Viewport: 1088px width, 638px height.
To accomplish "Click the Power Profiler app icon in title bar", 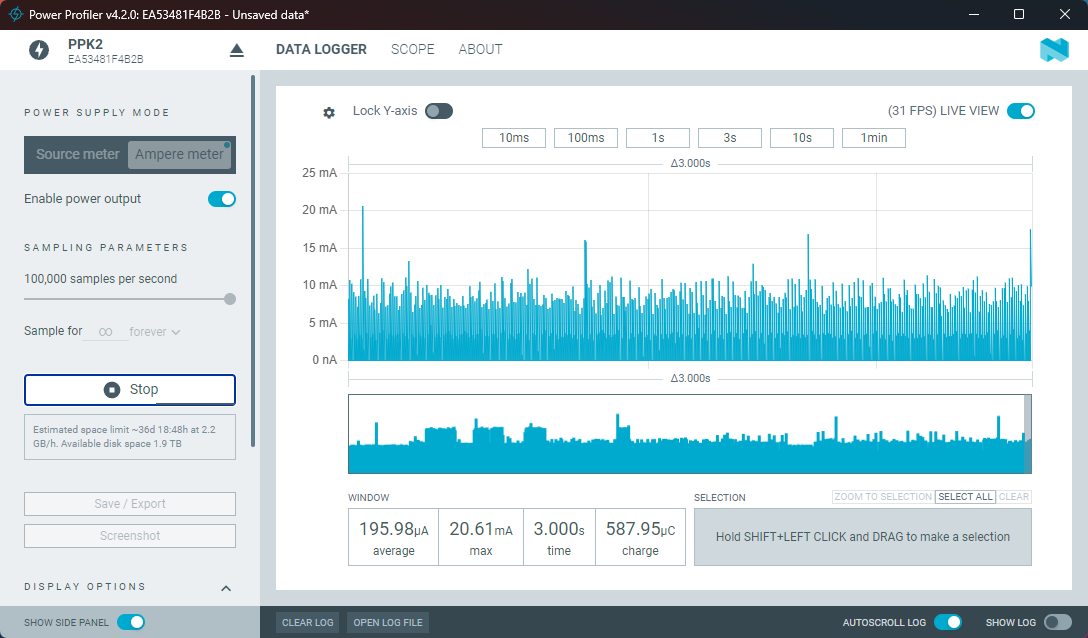I will pyautogui.click(x=16, y=14).
